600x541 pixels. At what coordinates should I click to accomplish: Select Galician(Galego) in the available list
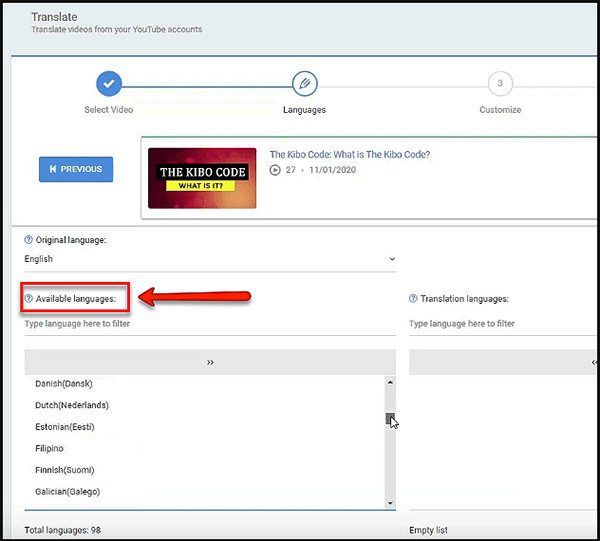[x=67, y=492]
